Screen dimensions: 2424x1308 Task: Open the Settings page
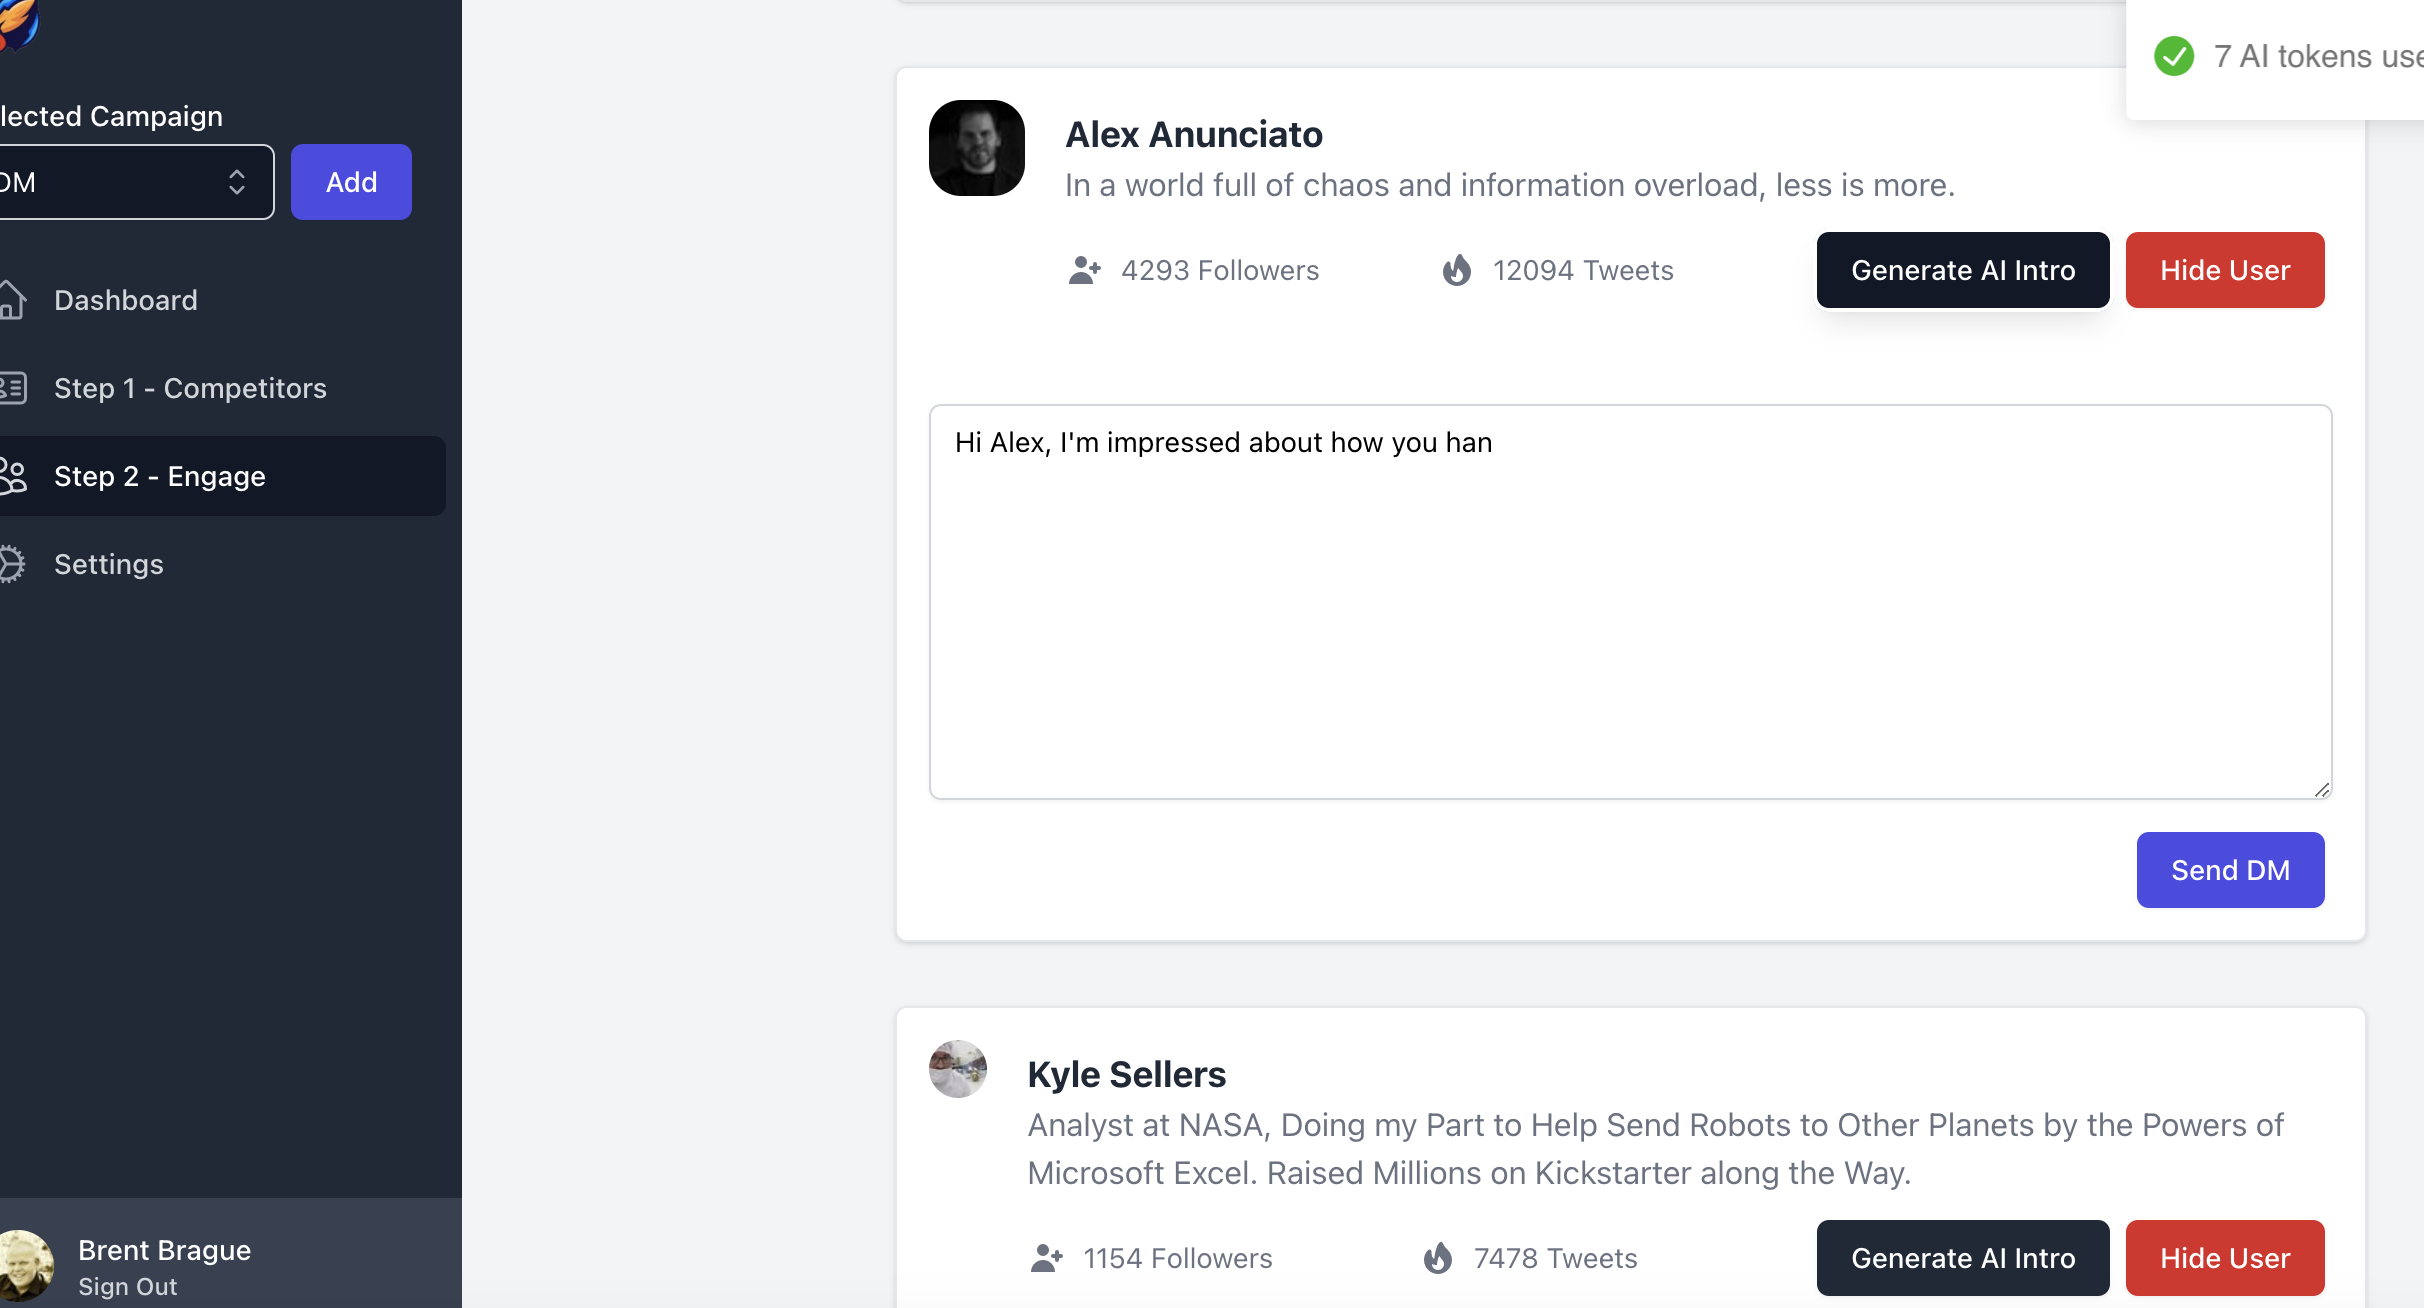pos(108,564)
